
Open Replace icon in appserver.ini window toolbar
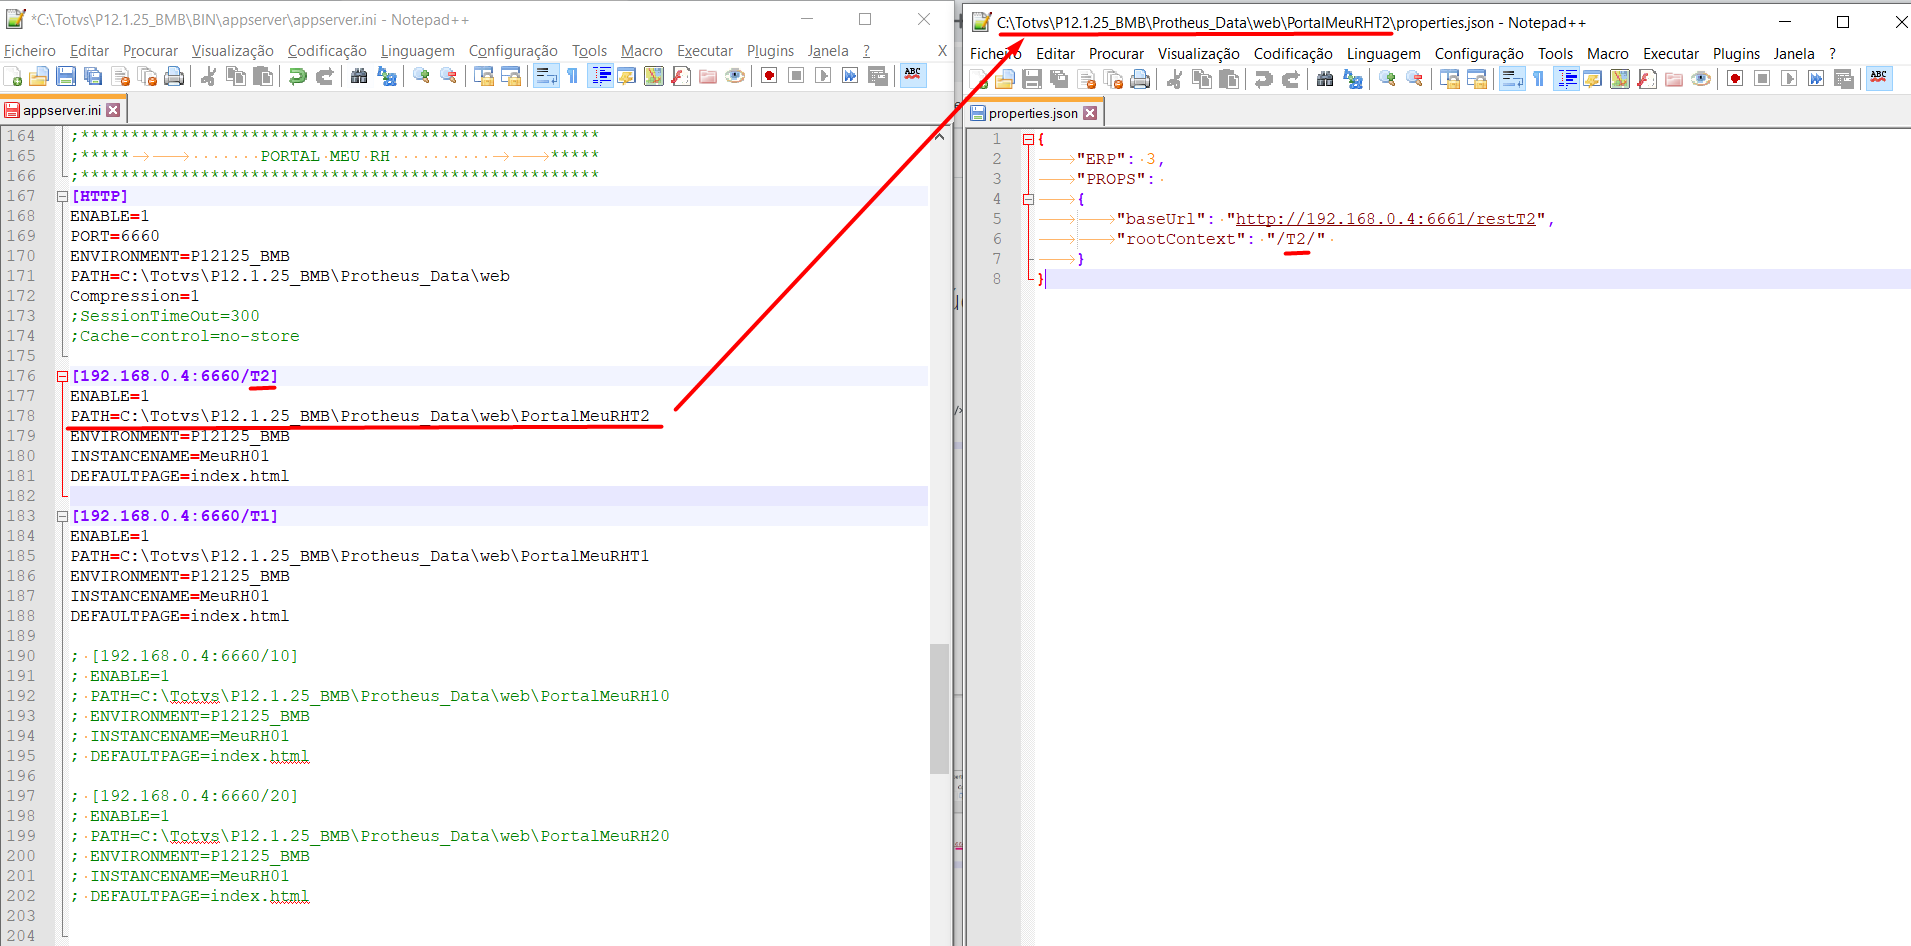click(x=387, y=77)
